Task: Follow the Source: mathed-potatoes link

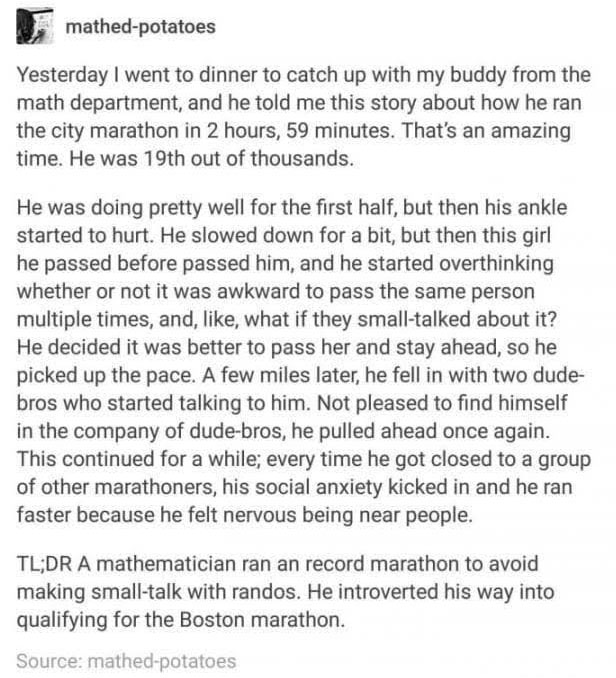Action: point(126,661)
